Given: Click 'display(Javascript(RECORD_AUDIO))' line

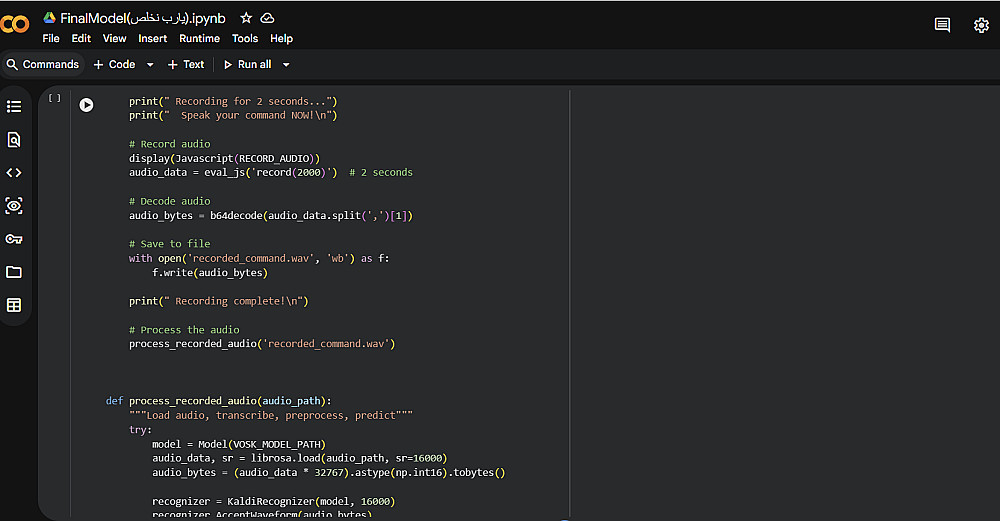Looking at the screenshot, I should pyautogui.click(x=224, y=158).
